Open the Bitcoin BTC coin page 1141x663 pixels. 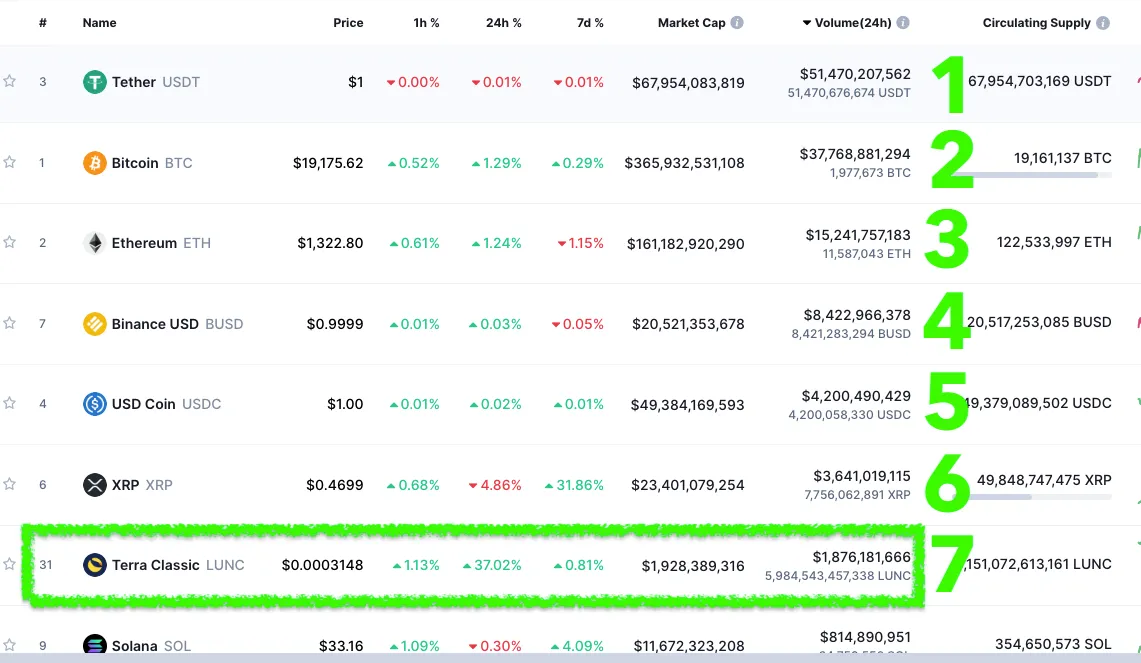152,163
